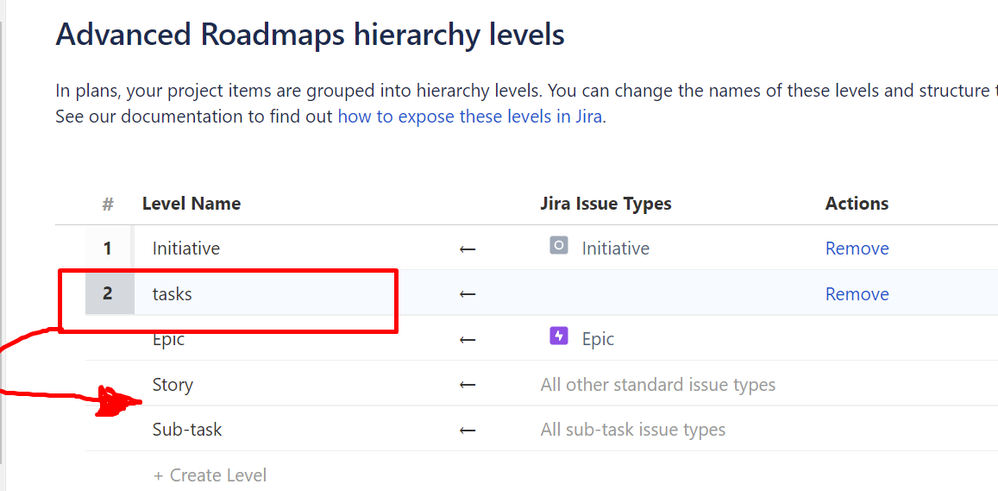Remove the Initiative hierarchy level

pyautogui.click(x=857, y=248)
